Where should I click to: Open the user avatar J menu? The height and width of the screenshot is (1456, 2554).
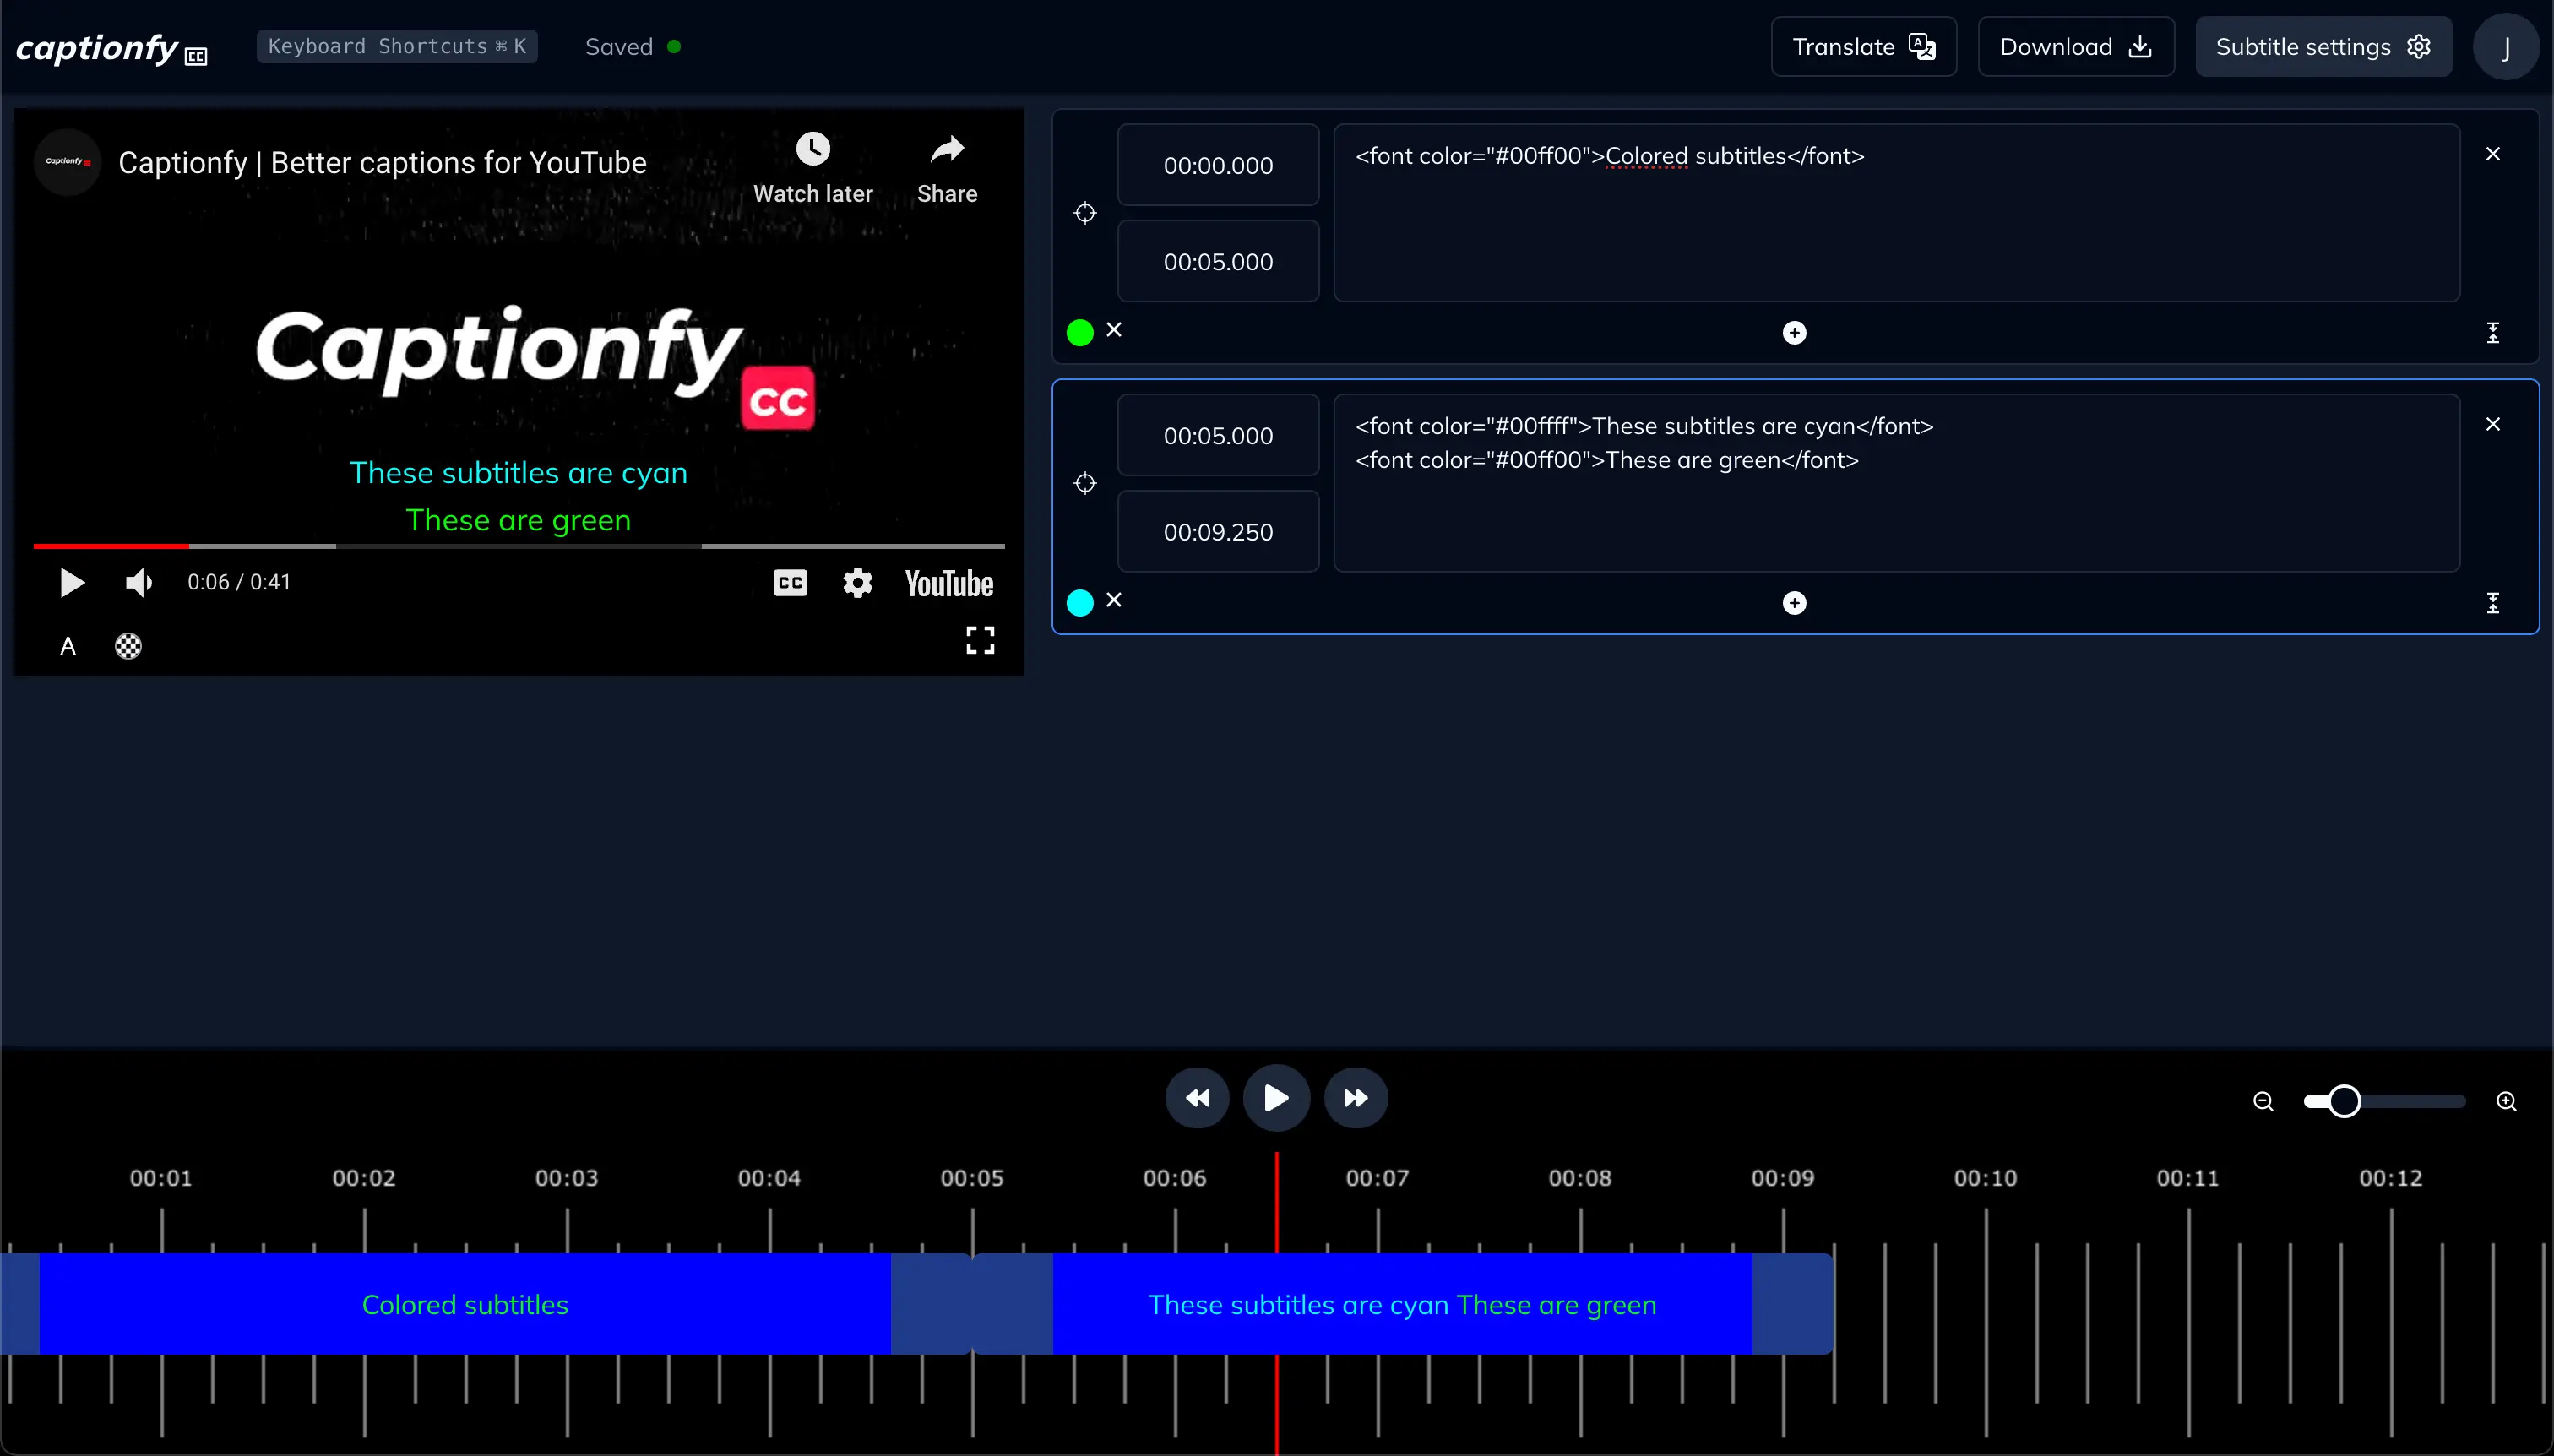point(2505,47)
